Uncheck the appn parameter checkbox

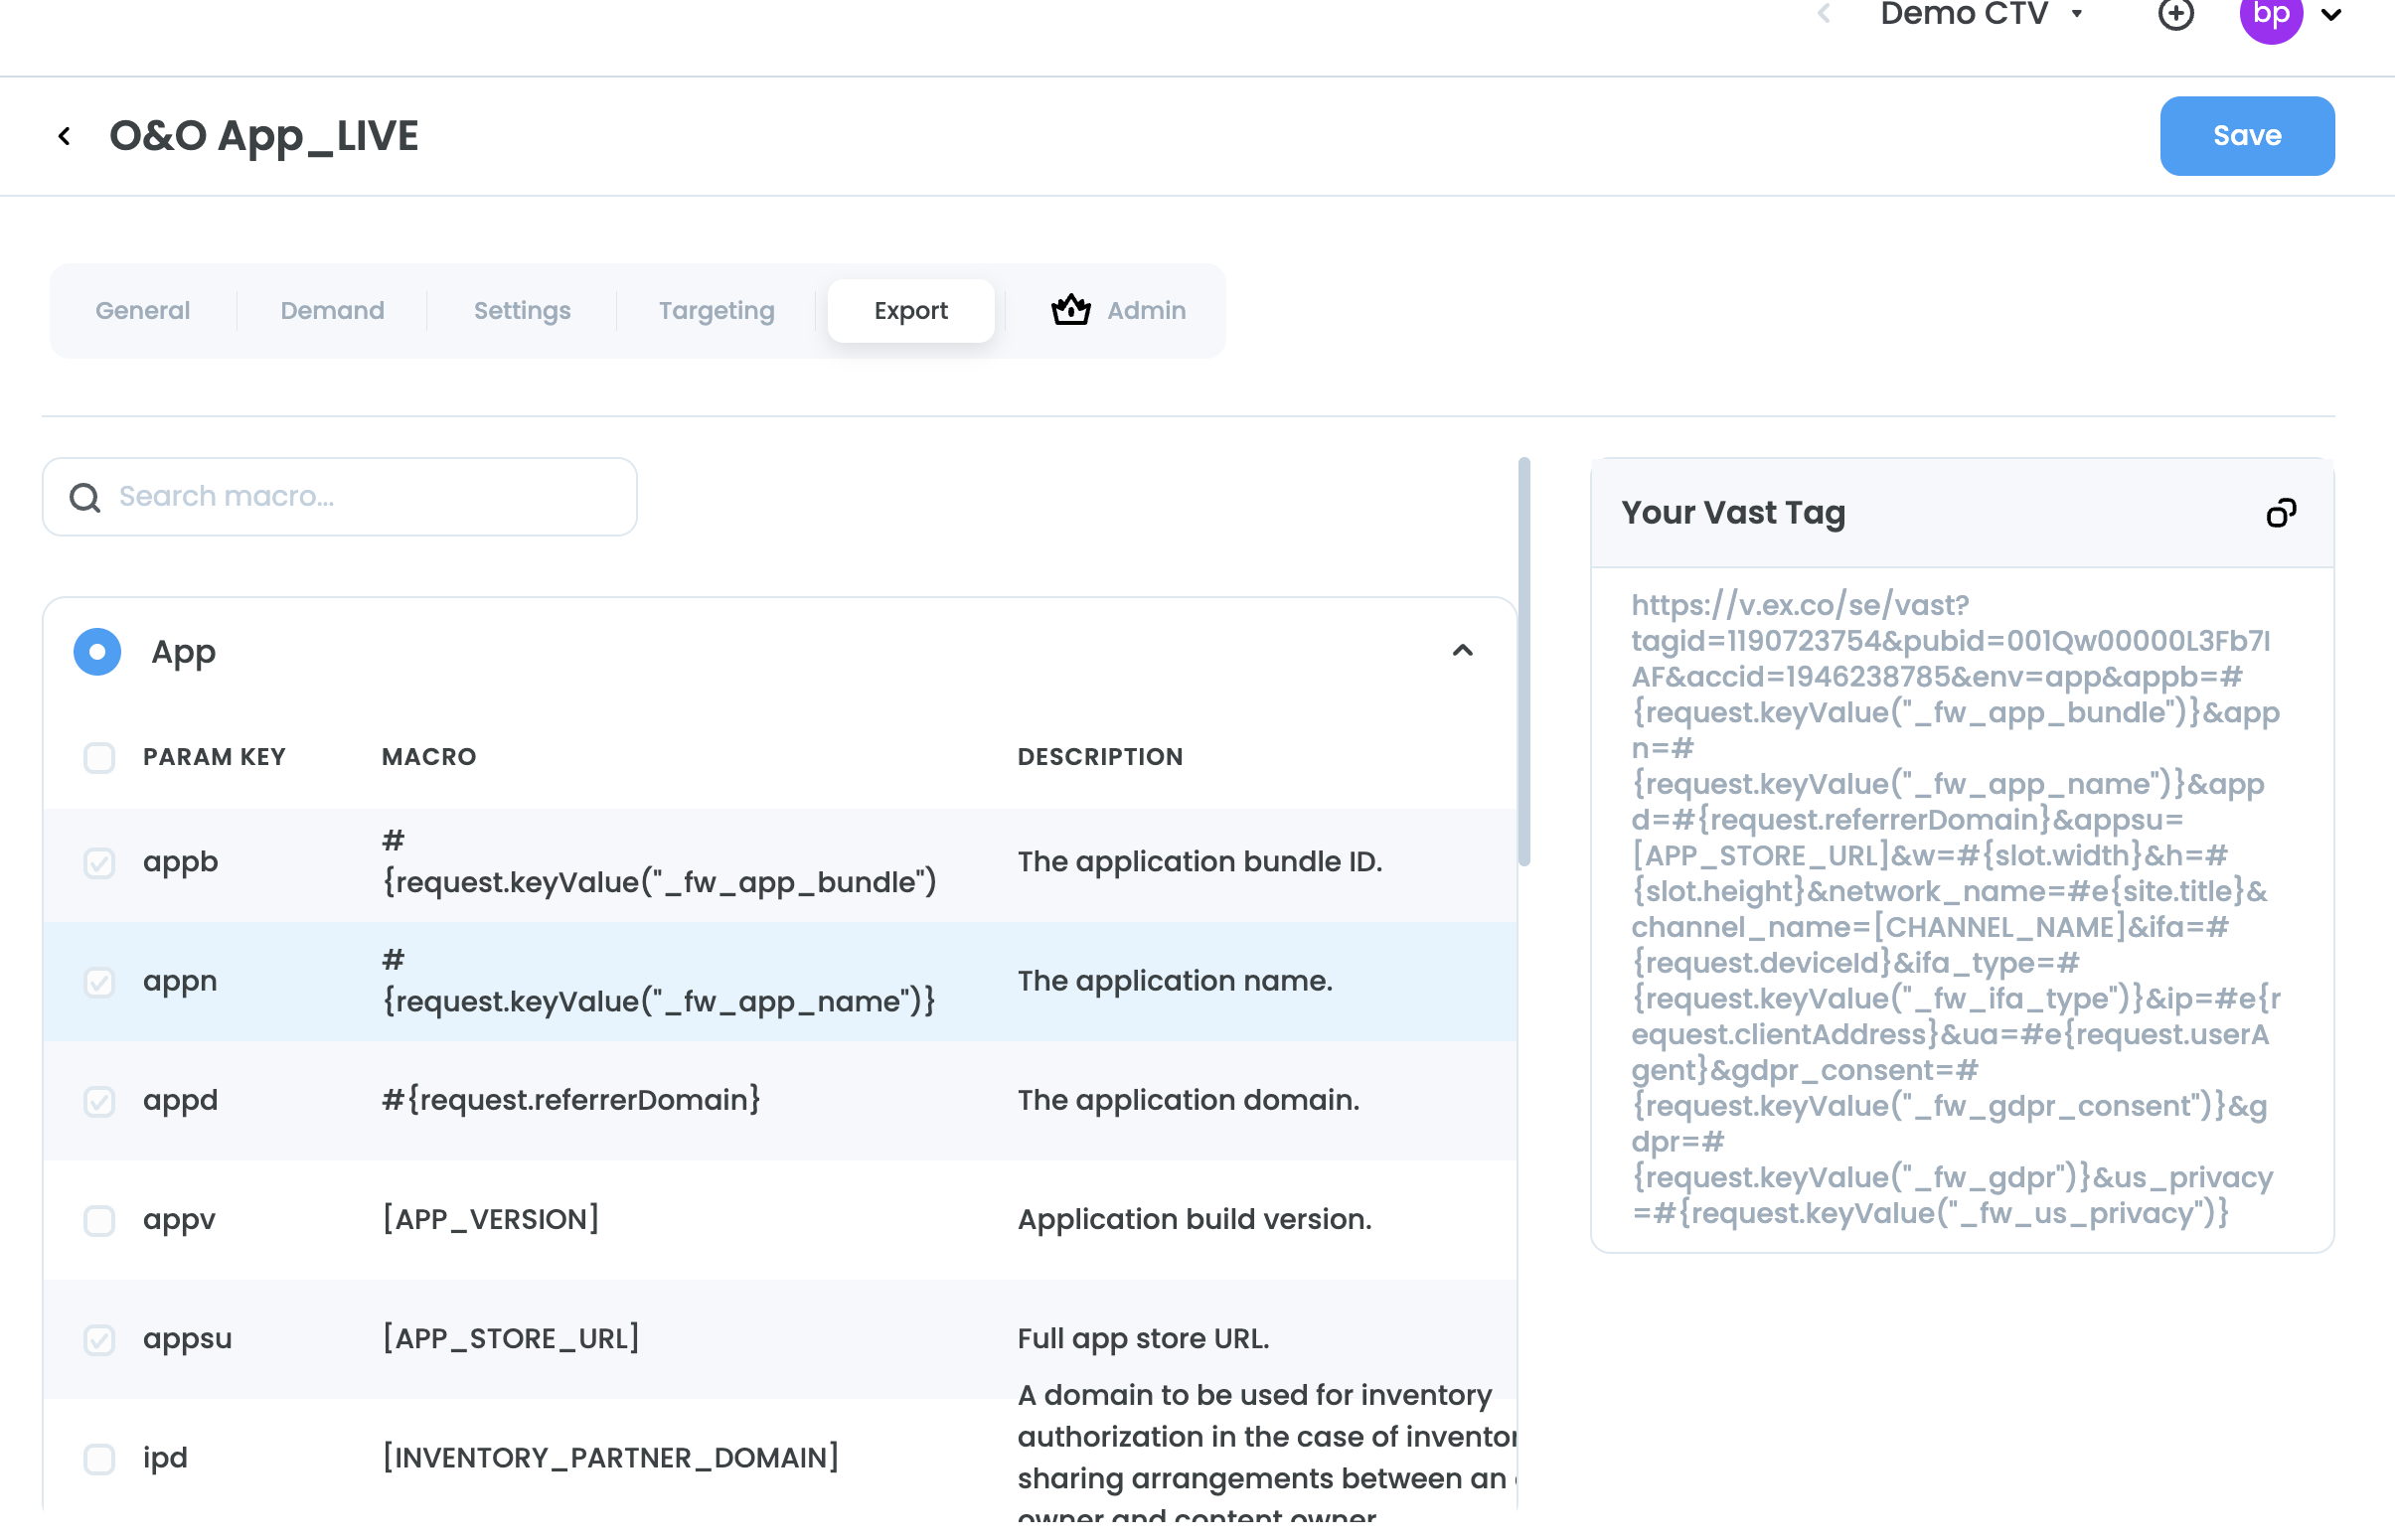point(99,982)
